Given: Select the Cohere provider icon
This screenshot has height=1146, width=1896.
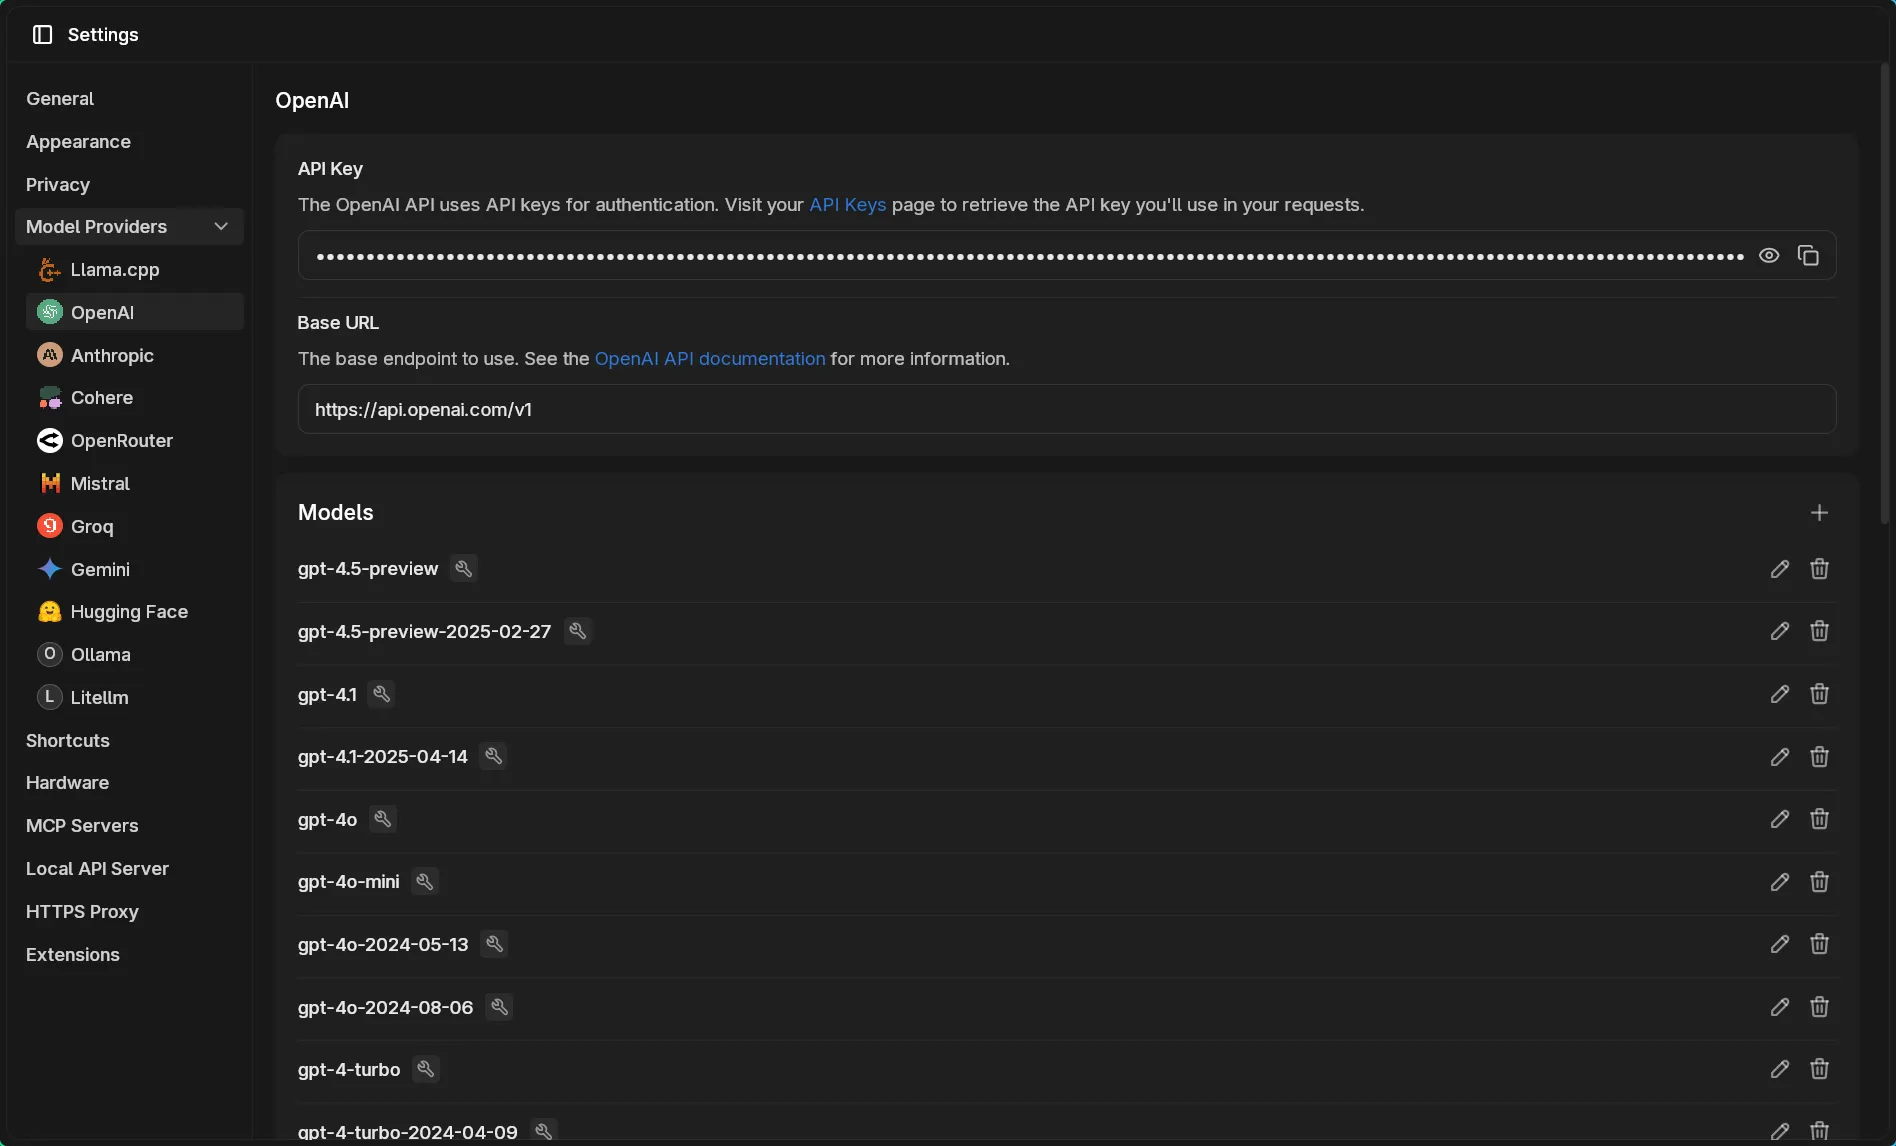Looking at the screenshot, I should pos(49,397).
